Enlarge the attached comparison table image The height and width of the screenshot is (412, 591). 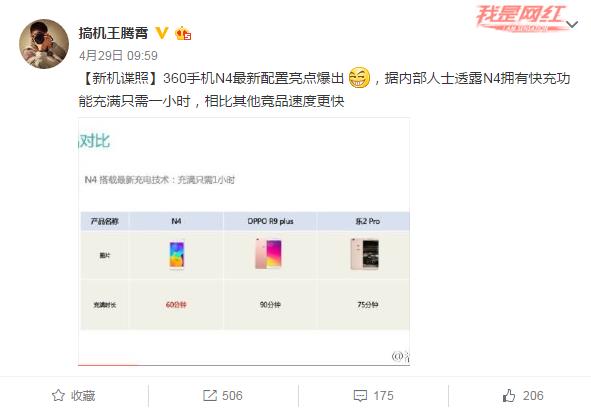(244, 242)
